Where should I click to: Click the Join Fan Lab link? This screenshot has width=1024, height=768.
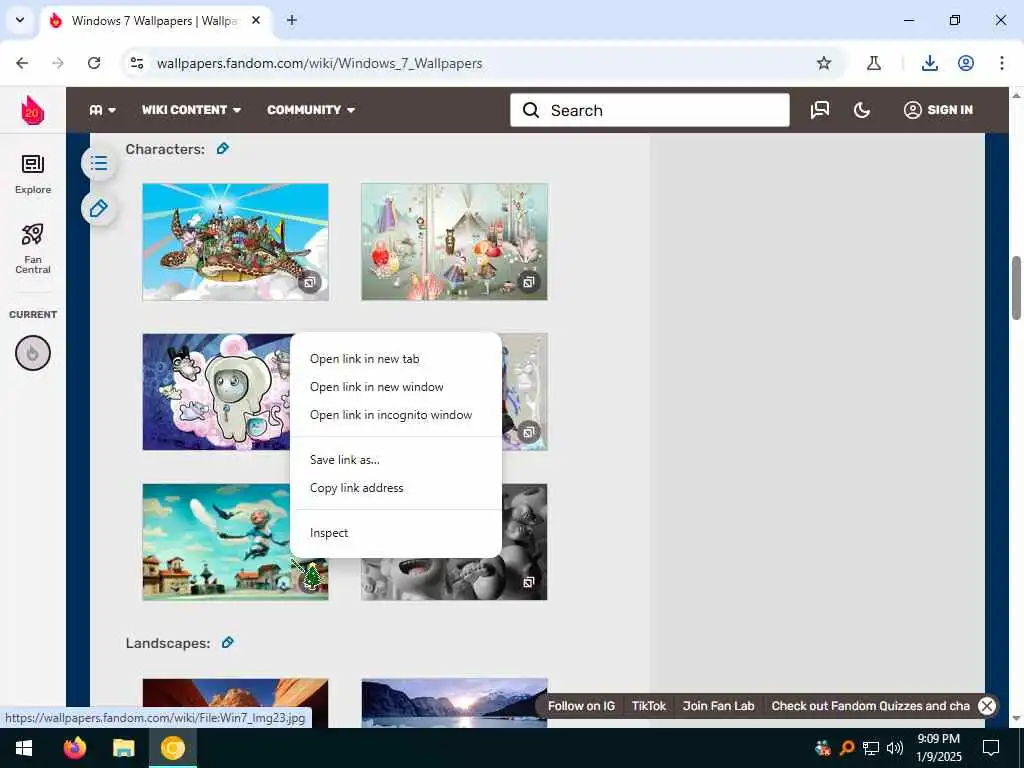tap(718, 706)
